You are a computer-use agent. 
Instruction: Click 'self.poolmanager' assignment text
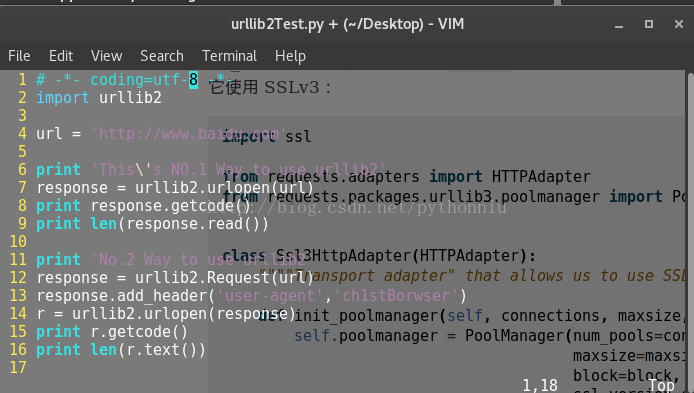[366, 336]
